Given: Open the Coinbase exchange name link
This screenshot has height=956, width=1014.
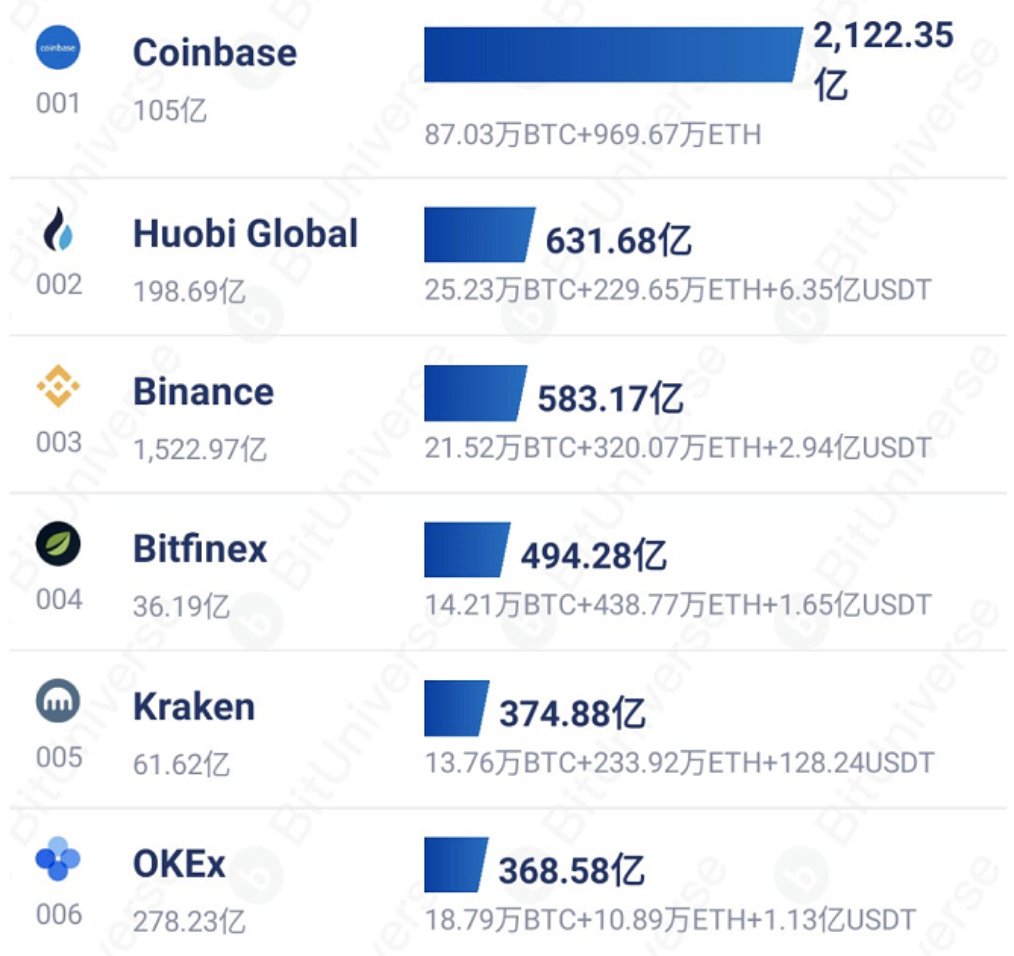Looking at the screenshot, I should (x=214, y=52).
